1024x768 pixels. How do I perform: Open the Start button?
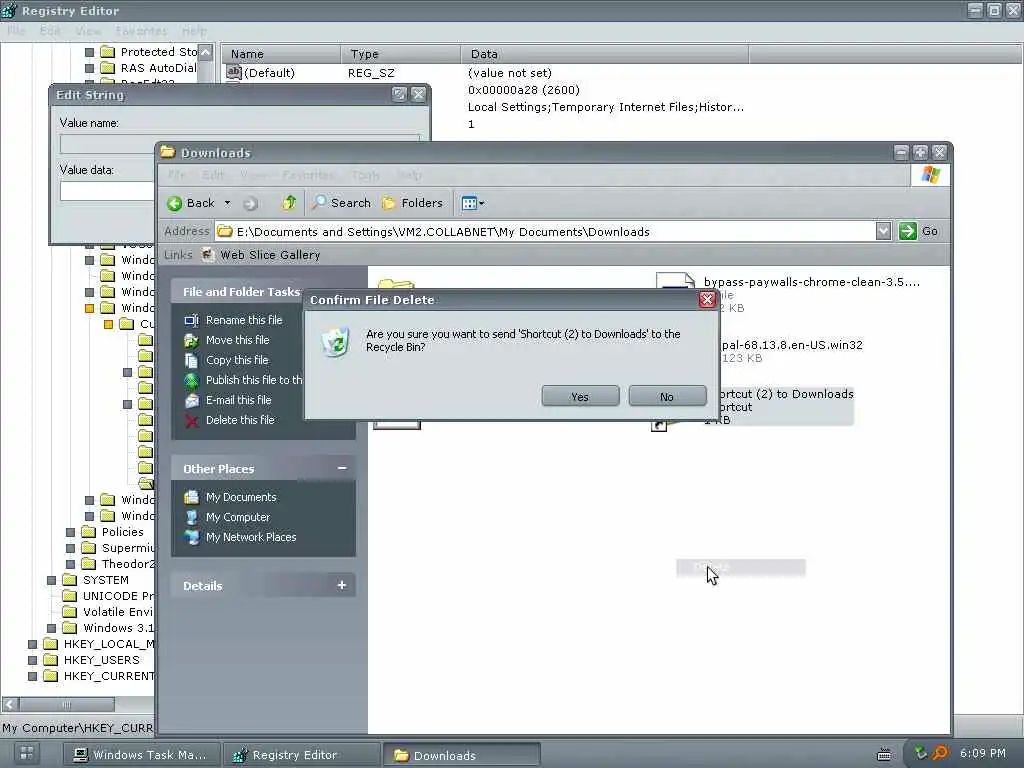[x=27, y=754]
